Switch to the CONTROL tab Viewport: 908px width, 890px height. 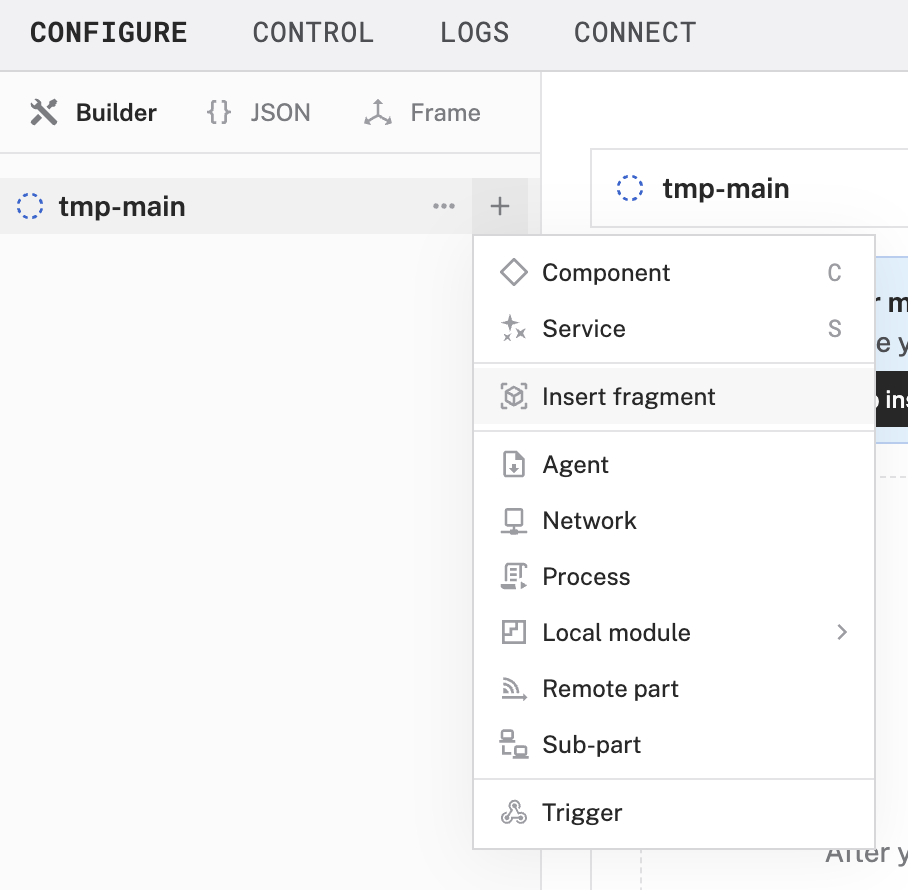[313, 33]
